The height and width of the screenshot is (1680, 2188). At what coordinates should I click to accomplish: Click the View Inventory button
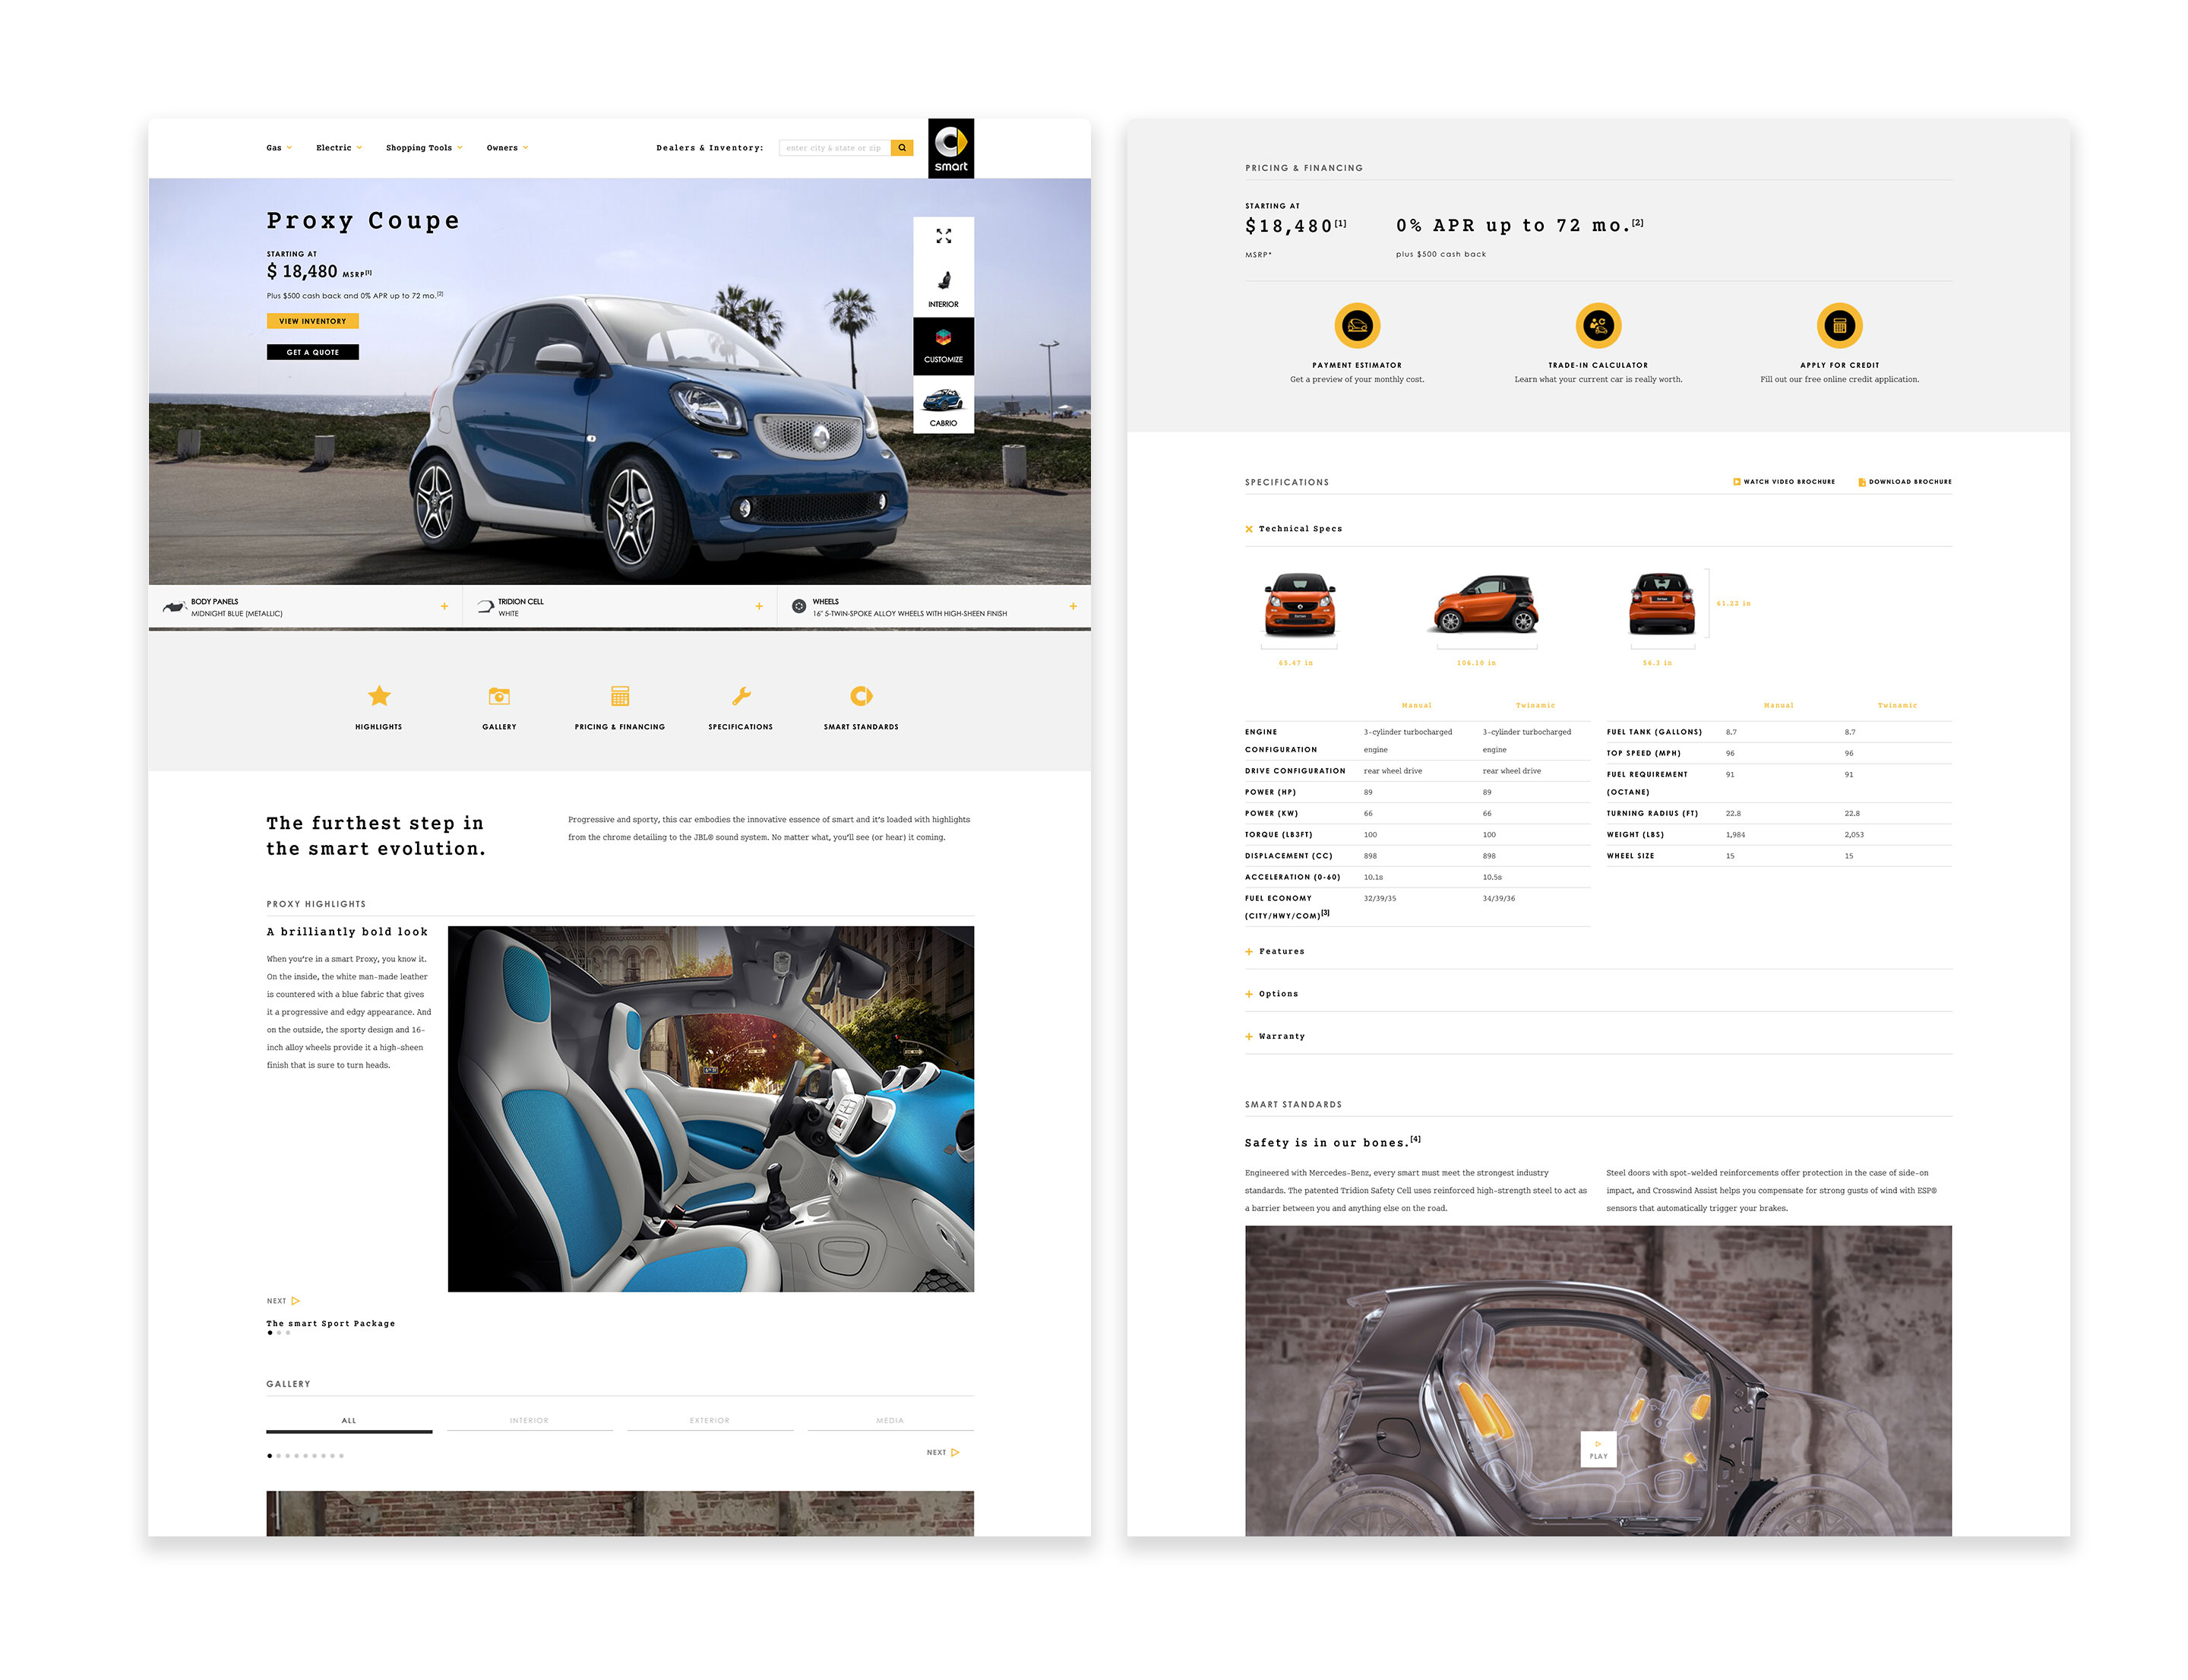pos(312,321)
